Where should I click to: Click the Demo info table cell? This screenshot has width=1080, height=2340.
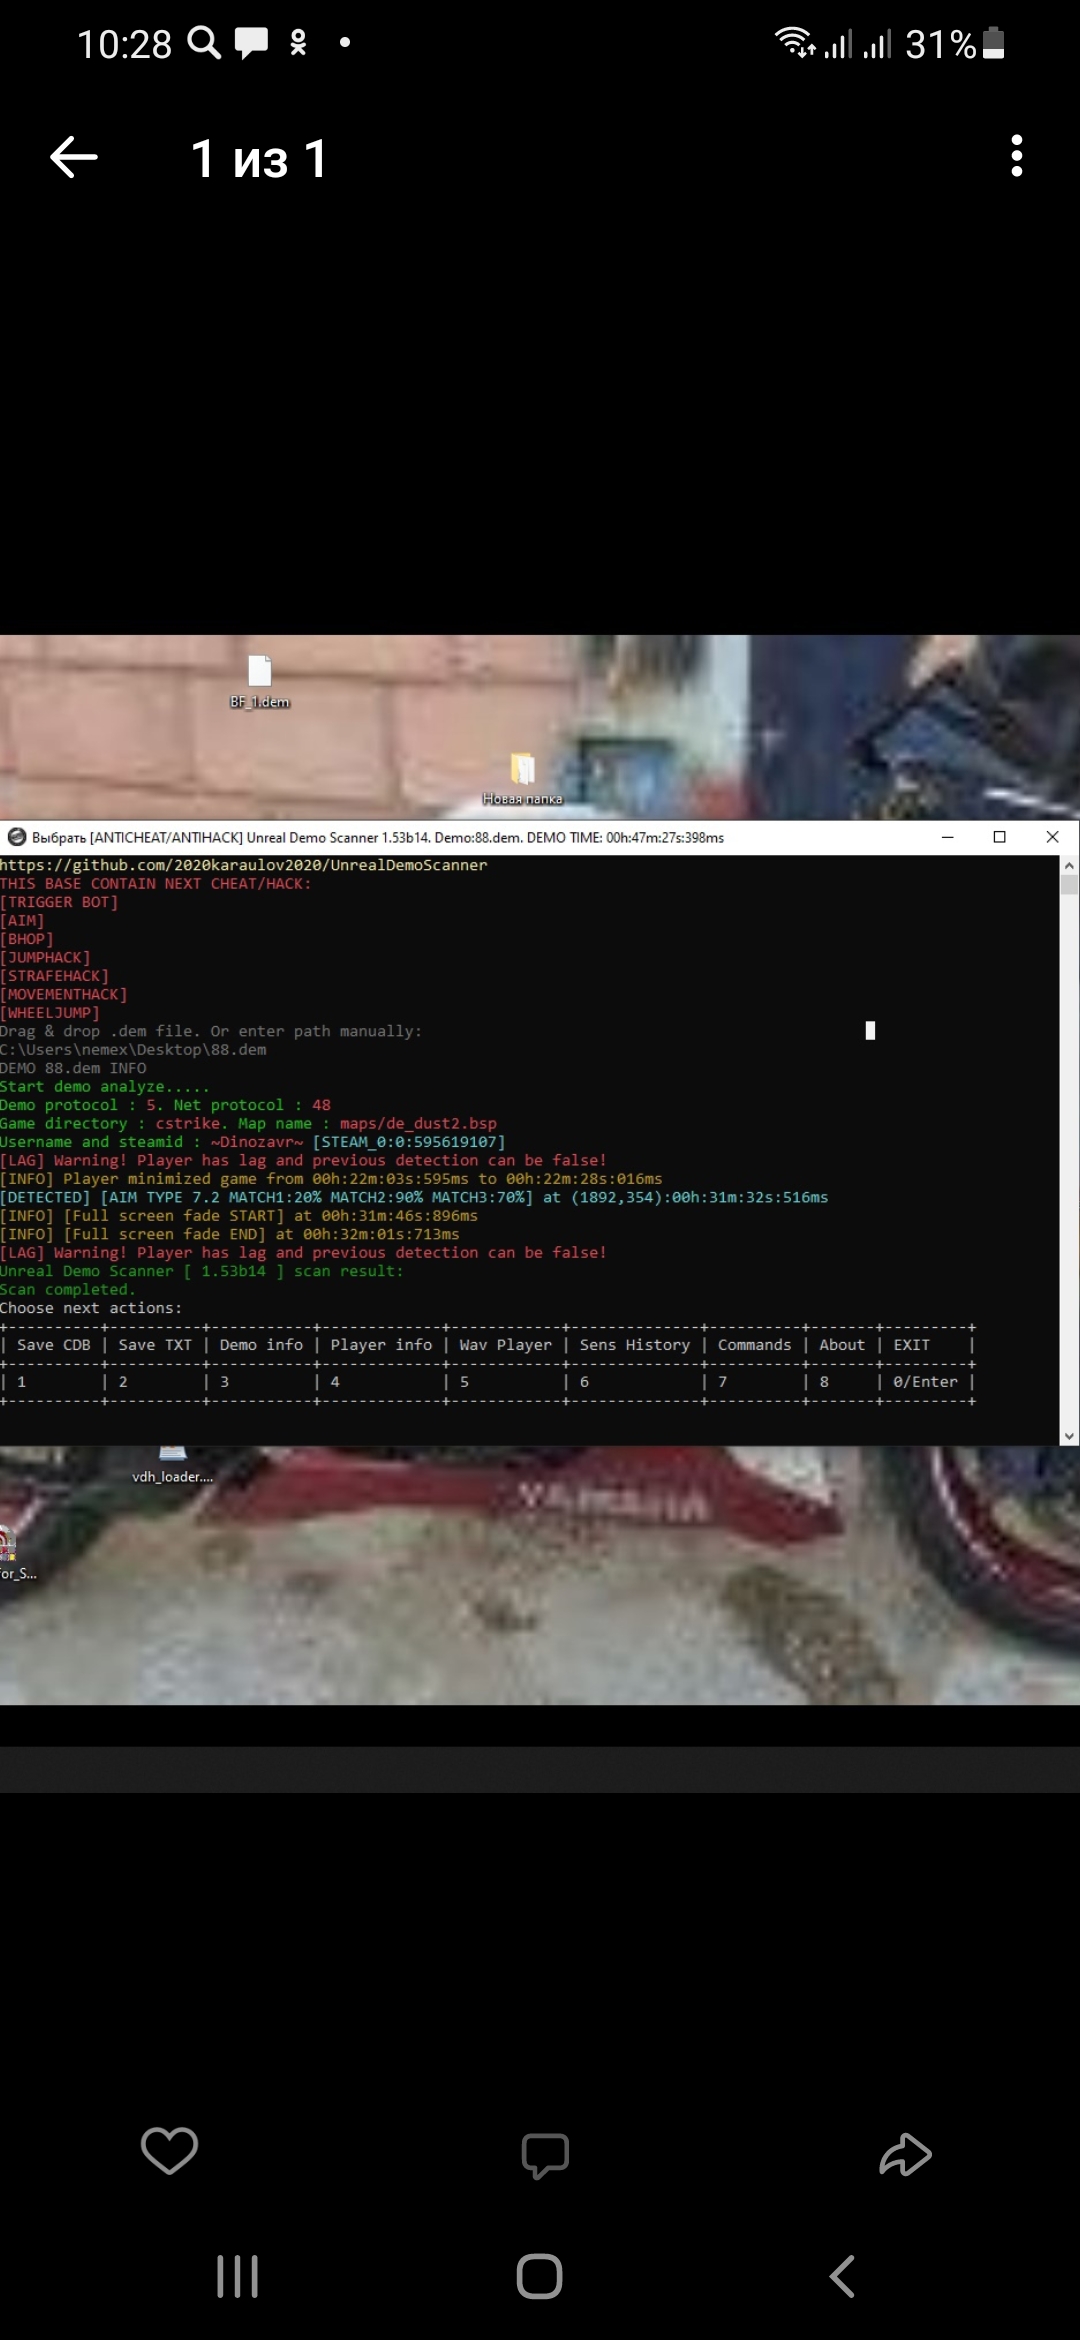click(261, 1345)
